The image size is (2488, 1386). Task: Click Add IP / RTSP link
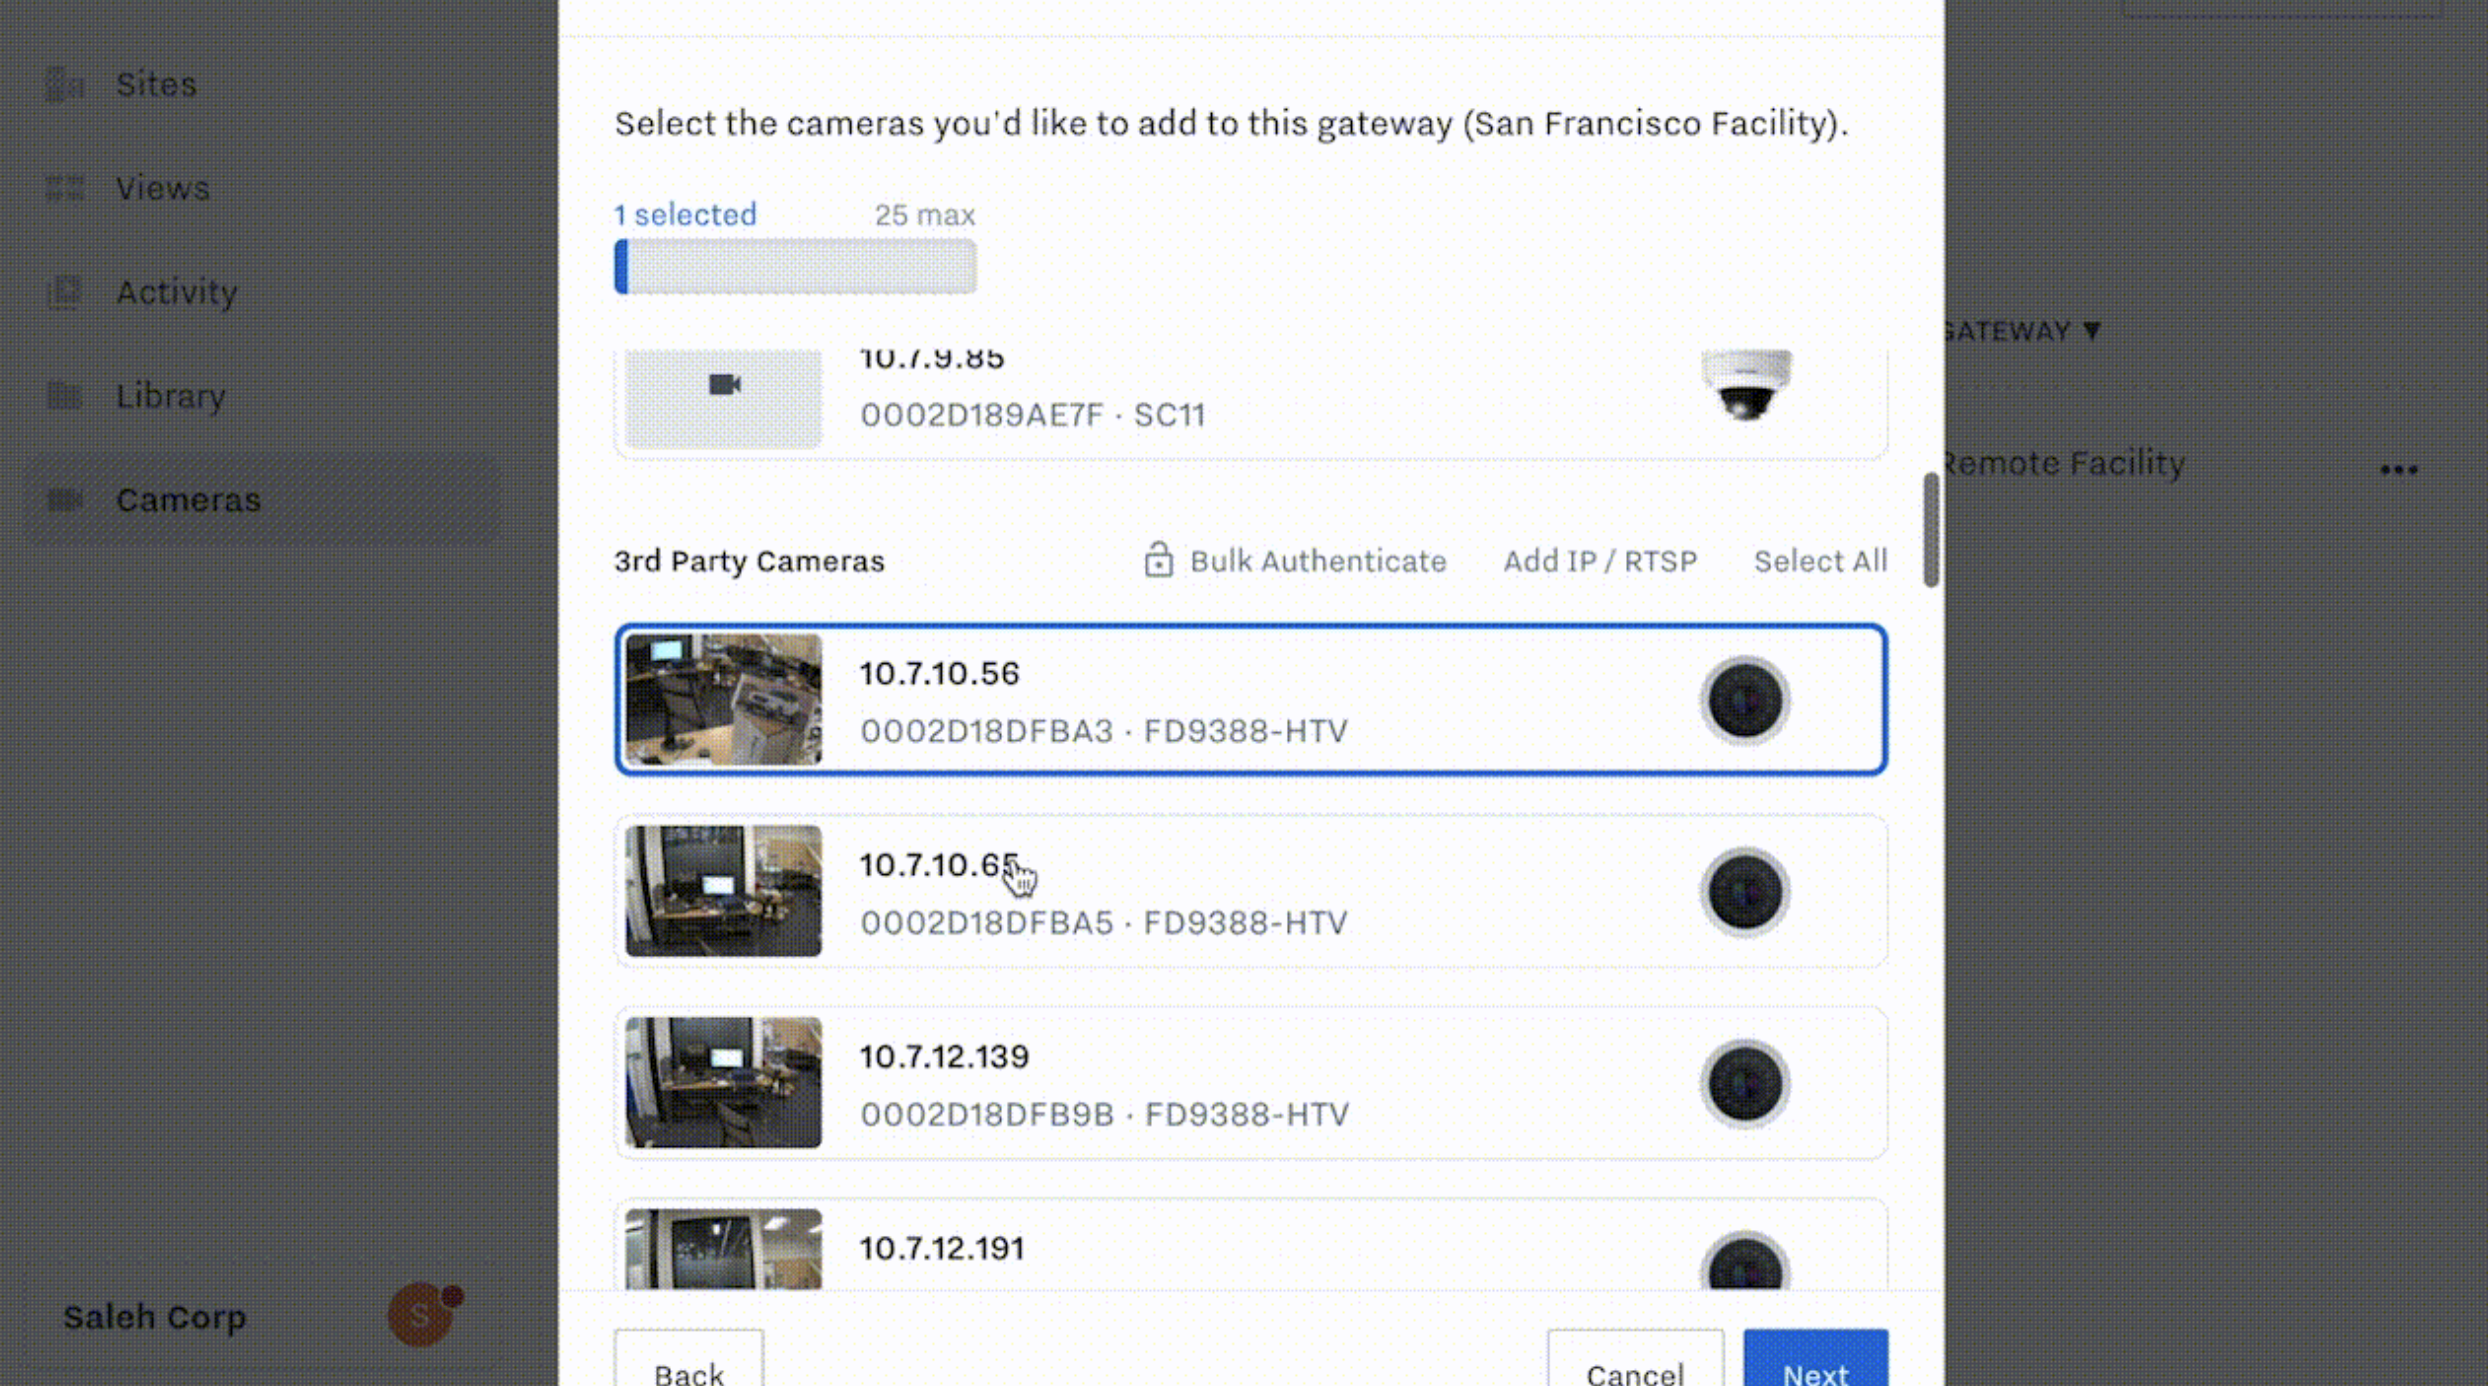pos(1599,561)
